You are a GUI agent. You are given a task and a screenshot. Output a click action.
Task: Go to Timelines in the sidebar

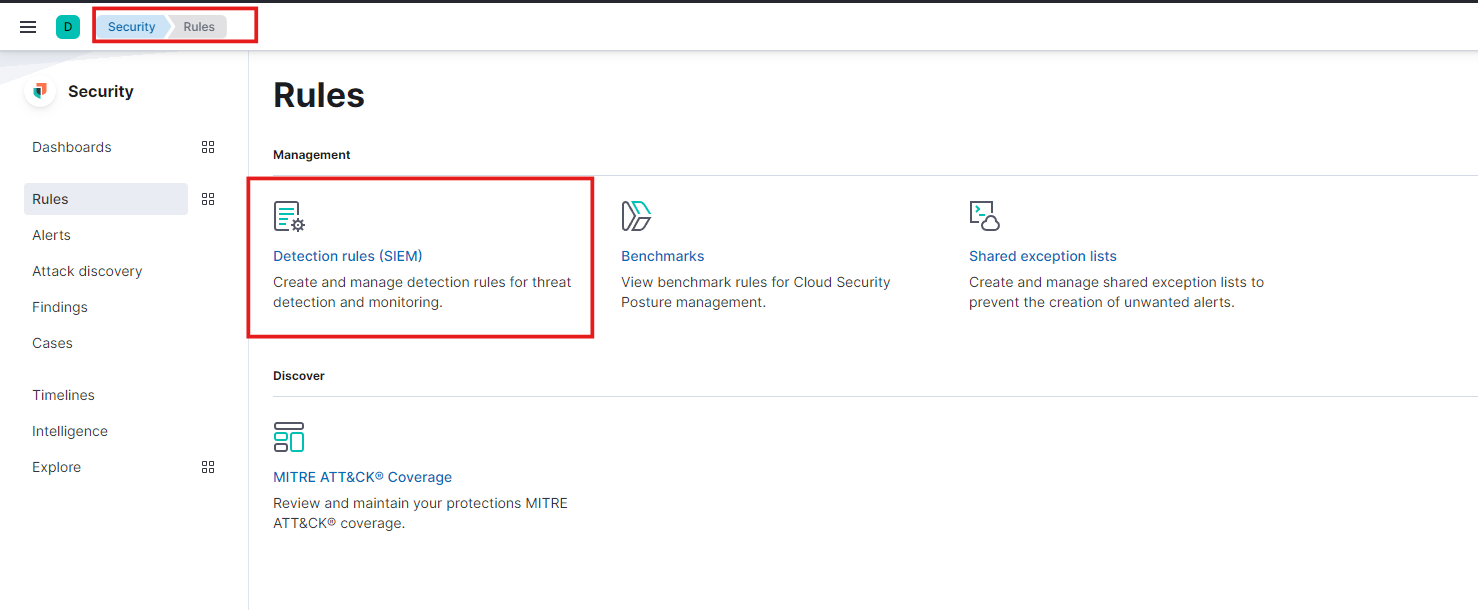coord(63,395)
